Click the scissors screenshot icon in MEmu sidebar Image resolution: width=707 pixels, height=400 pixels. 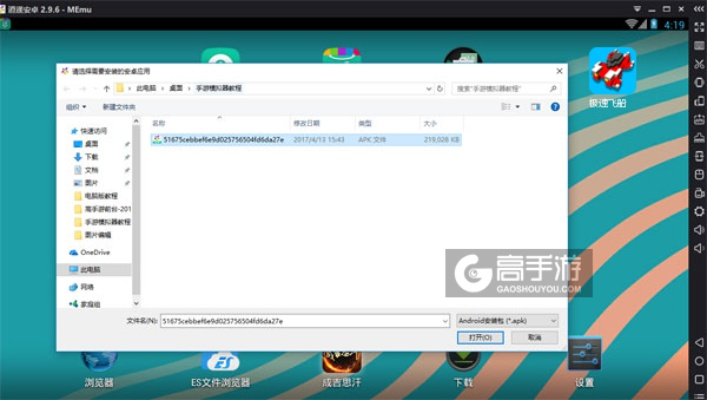(698, 64)
